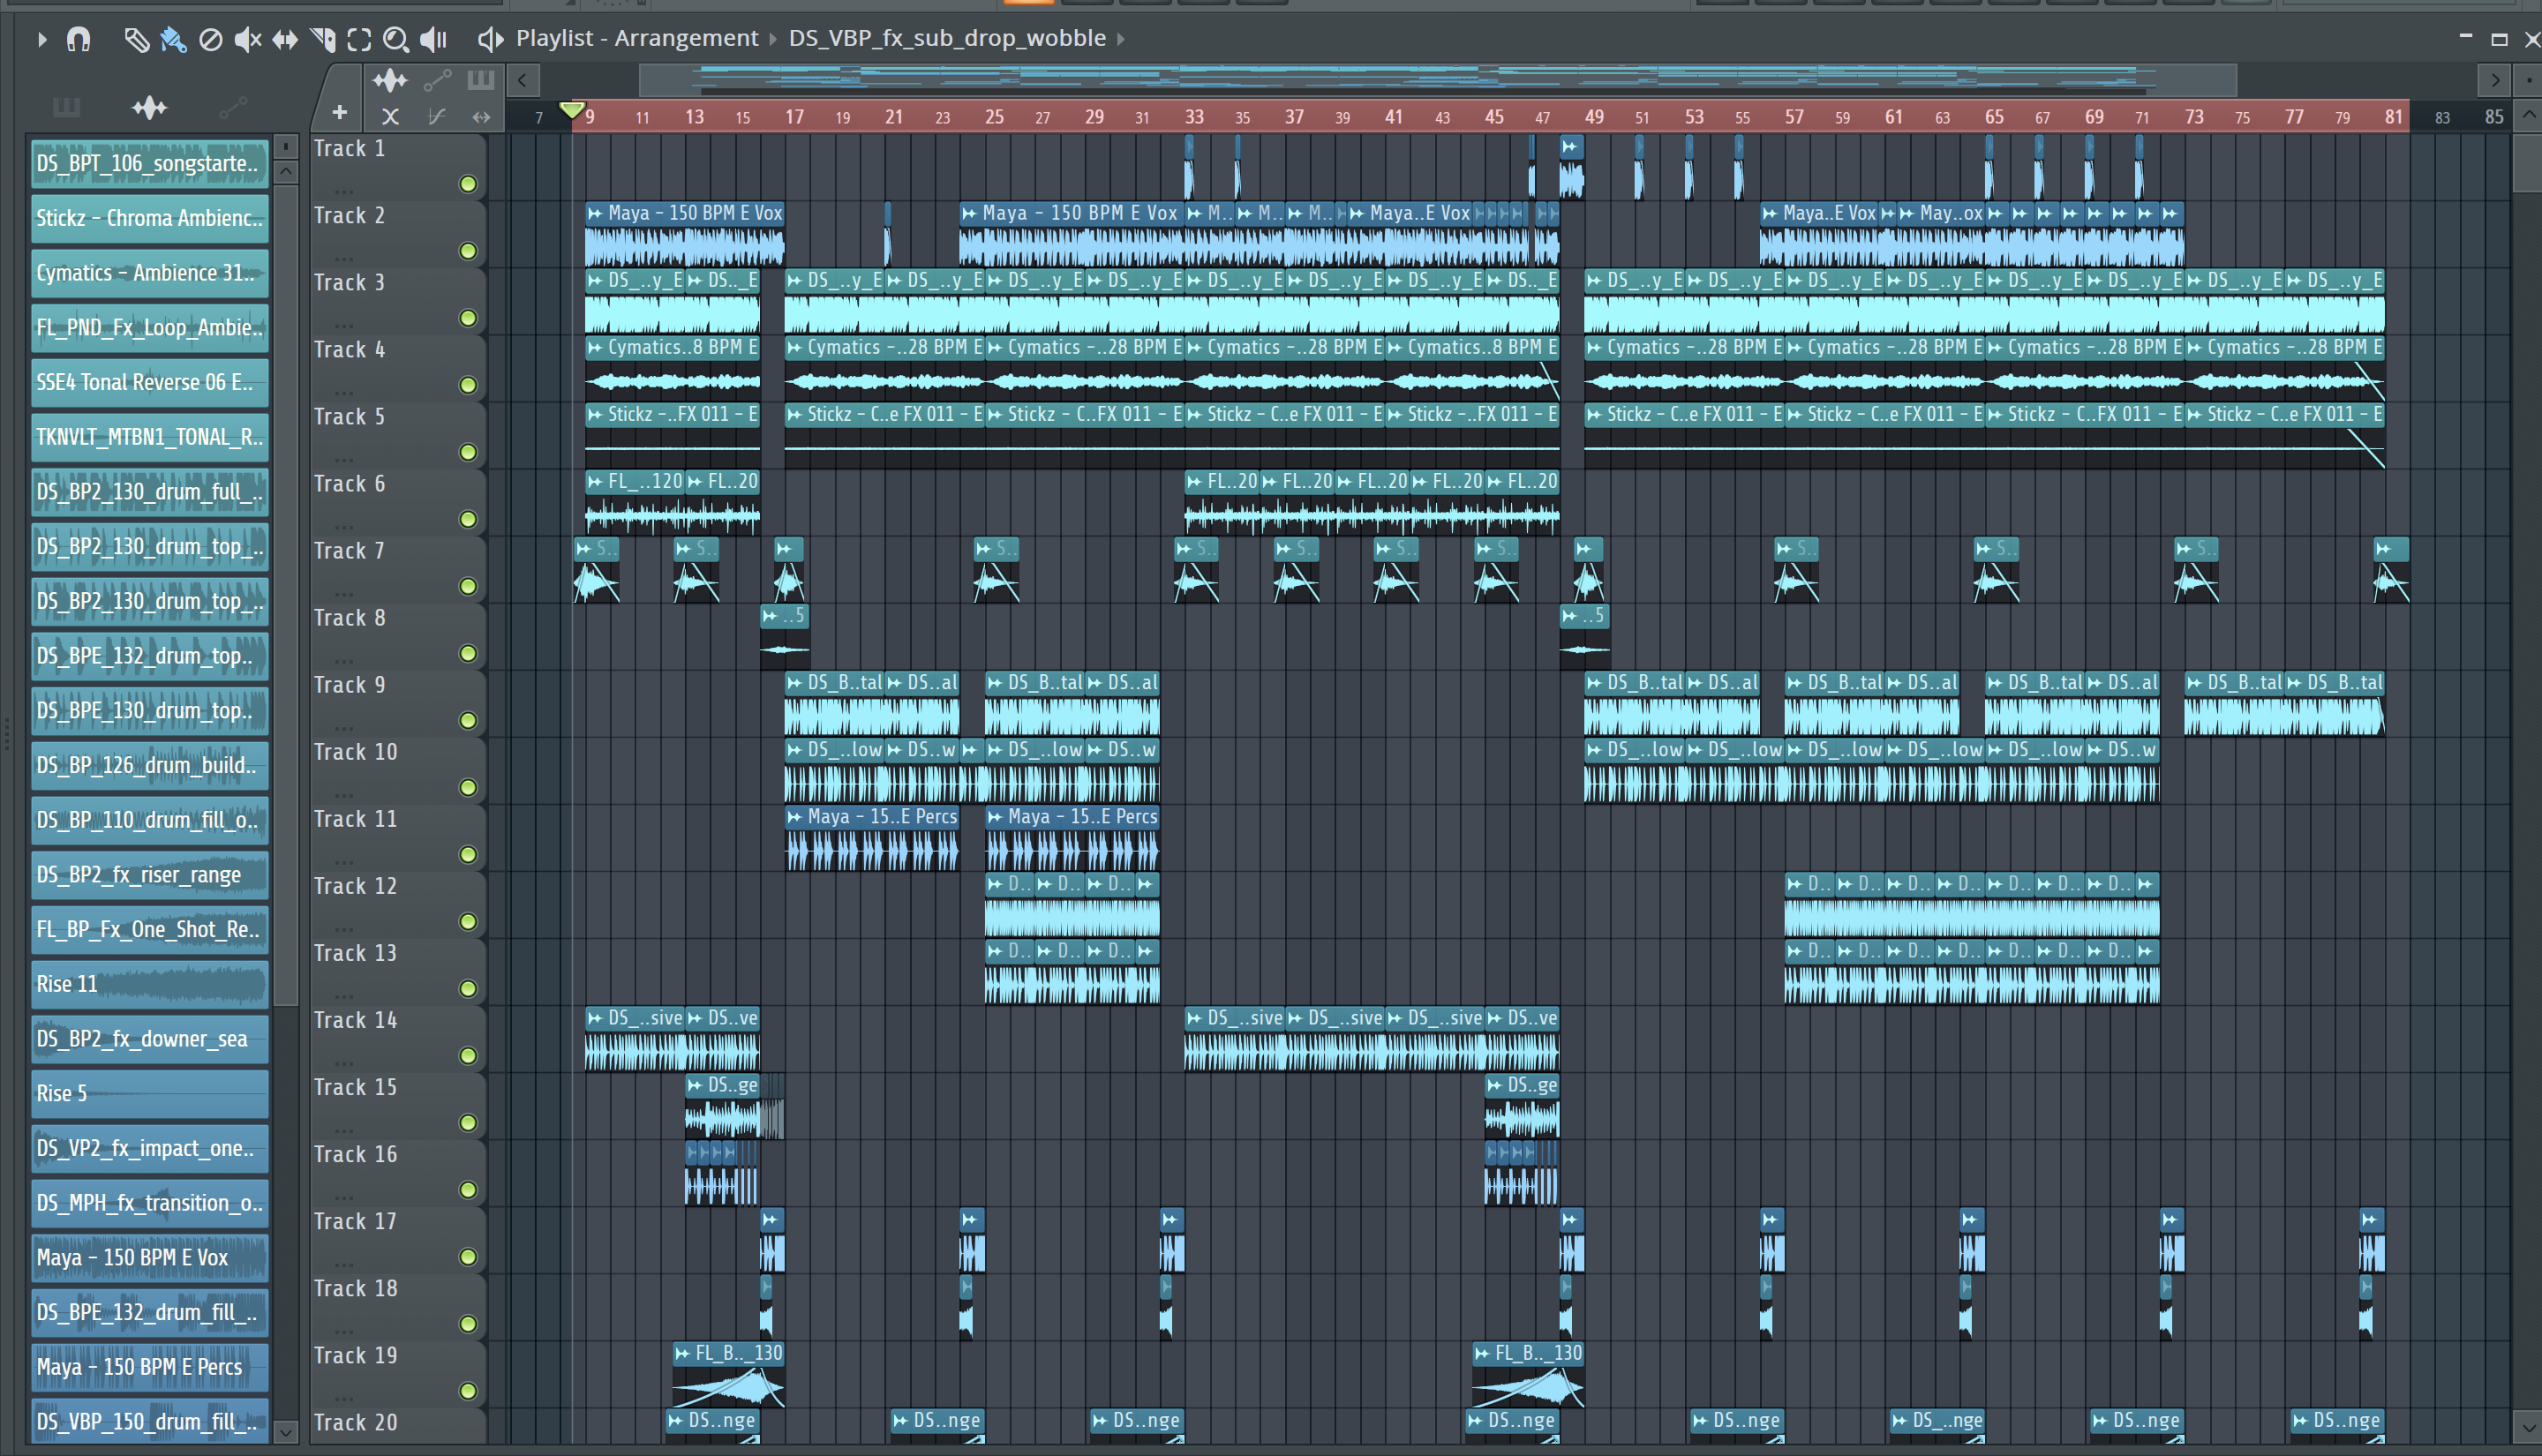Image resolution: width=2542 pixels, height=1456 pixels.
Task: Open menu of first Cymatics clip on Track 4
Action: pos(596,347)
